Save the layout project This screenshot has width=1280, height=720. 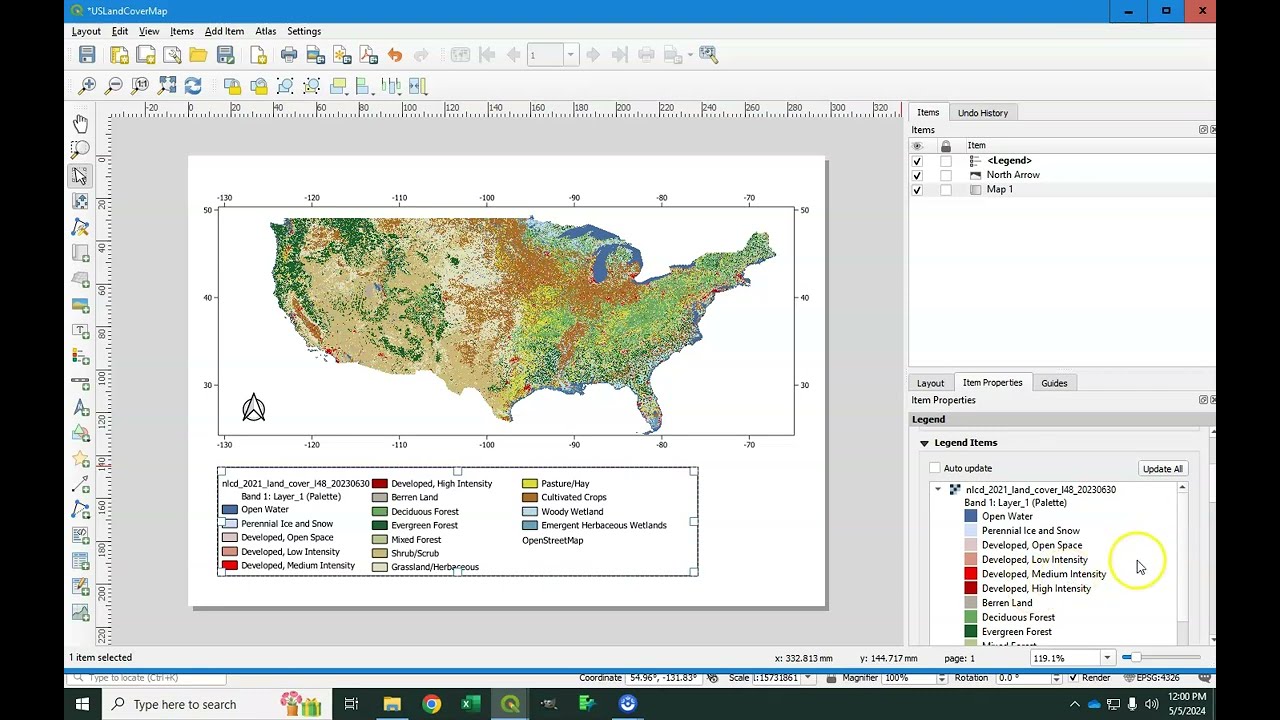coord(87,55)
